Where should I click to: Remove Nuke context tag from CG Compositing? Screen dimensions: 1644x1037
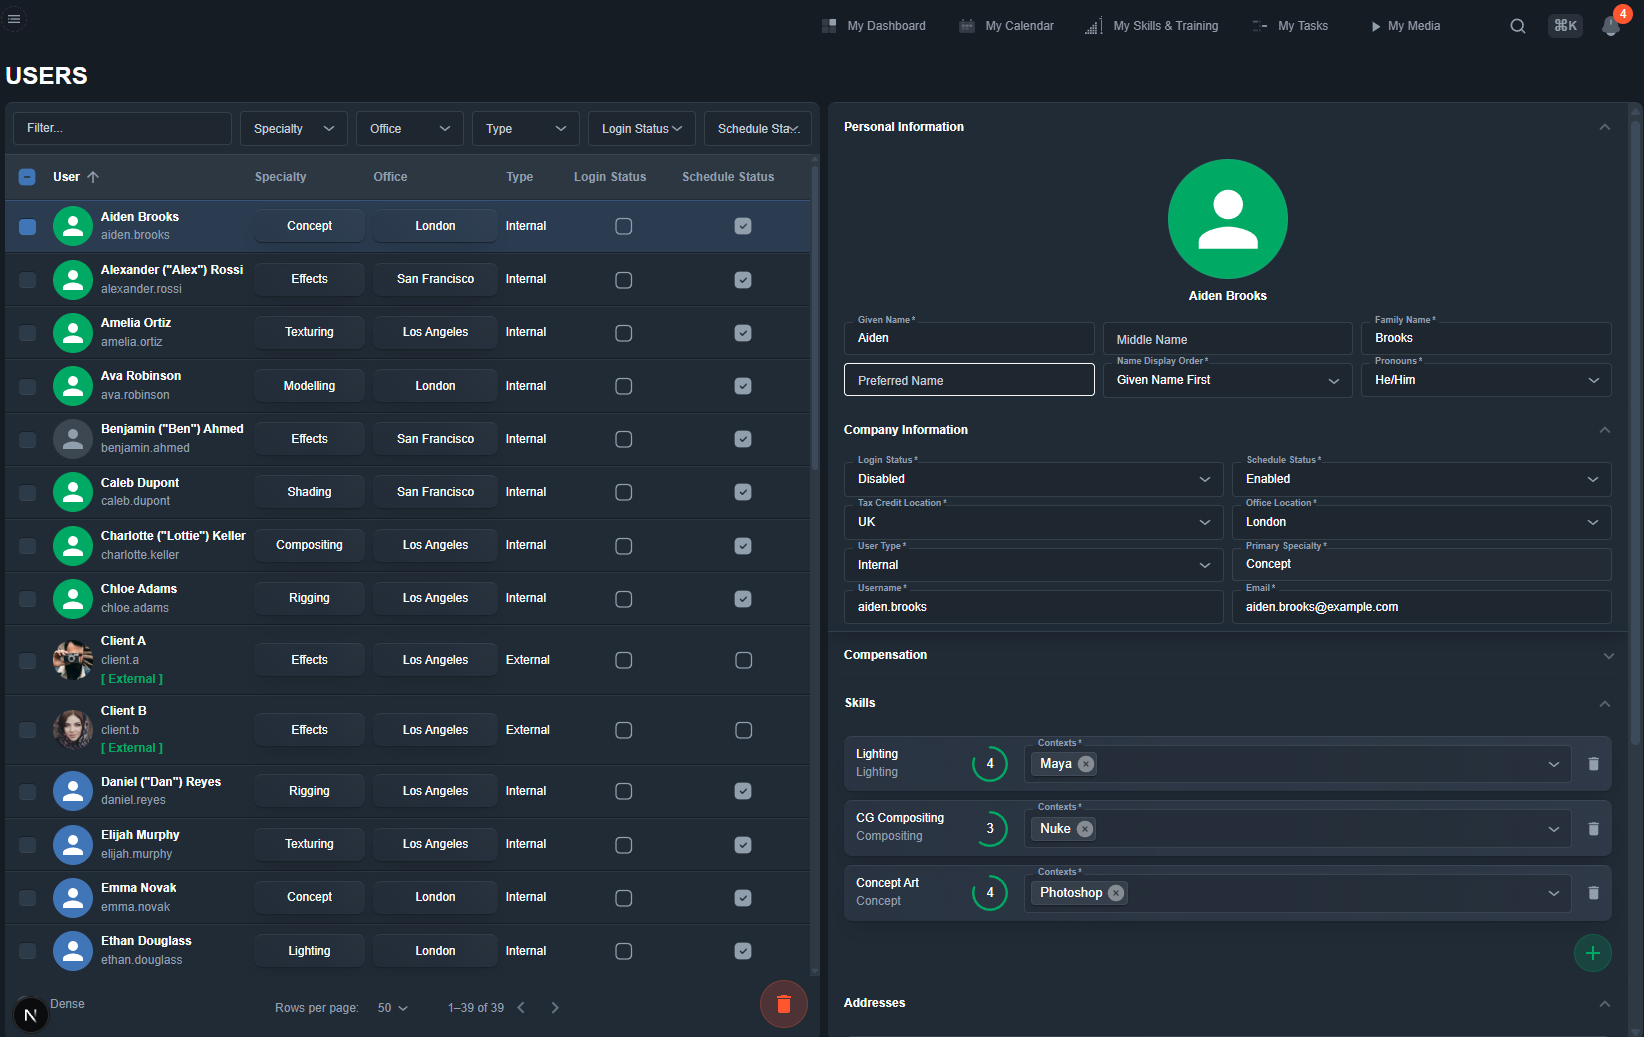click(1086, 829)
